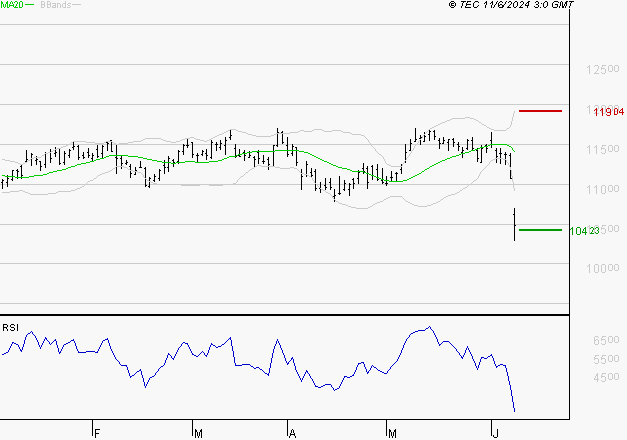Click the first M month marker (March)
Image resolution: width=627 pixels, height=440 pixels.
click(x=198, y=433)
